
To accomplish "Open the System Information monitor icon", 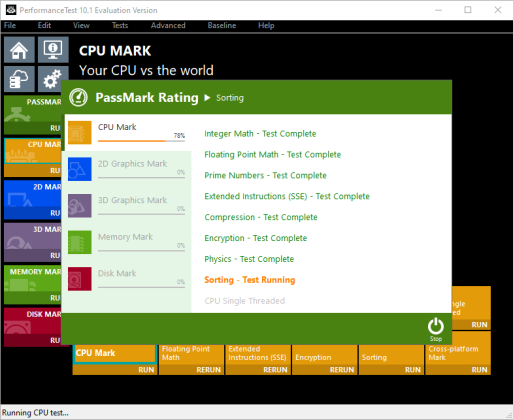I will click(x=53, y=50).
